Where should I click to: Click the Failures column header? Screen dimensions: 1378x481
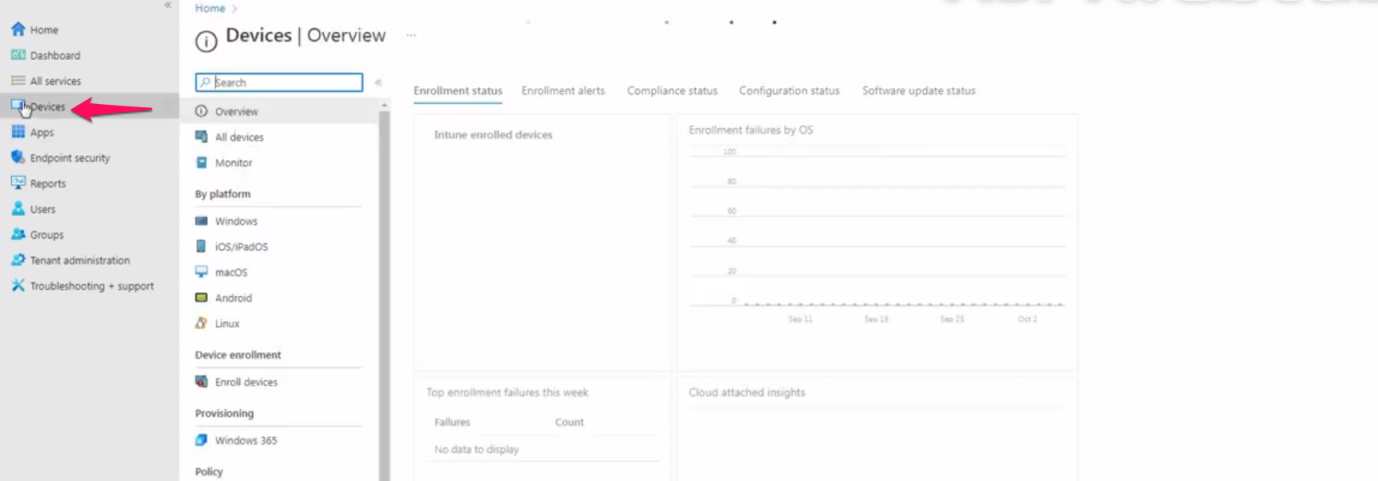click(452, 422)
